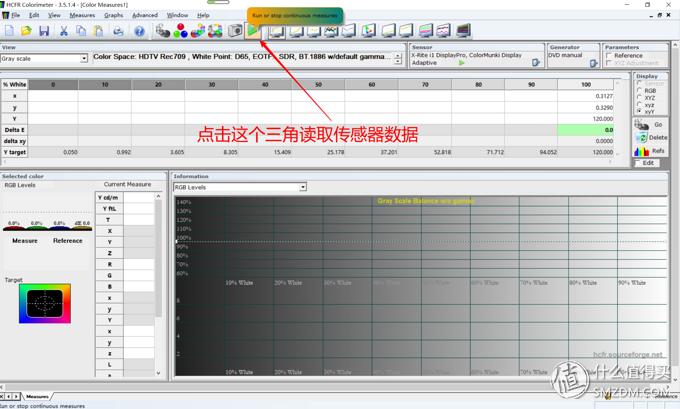The height and width of the screenshot is (409, 680).
Task: Cut selection with the scissors icon
Action: (x=63, y=31)
